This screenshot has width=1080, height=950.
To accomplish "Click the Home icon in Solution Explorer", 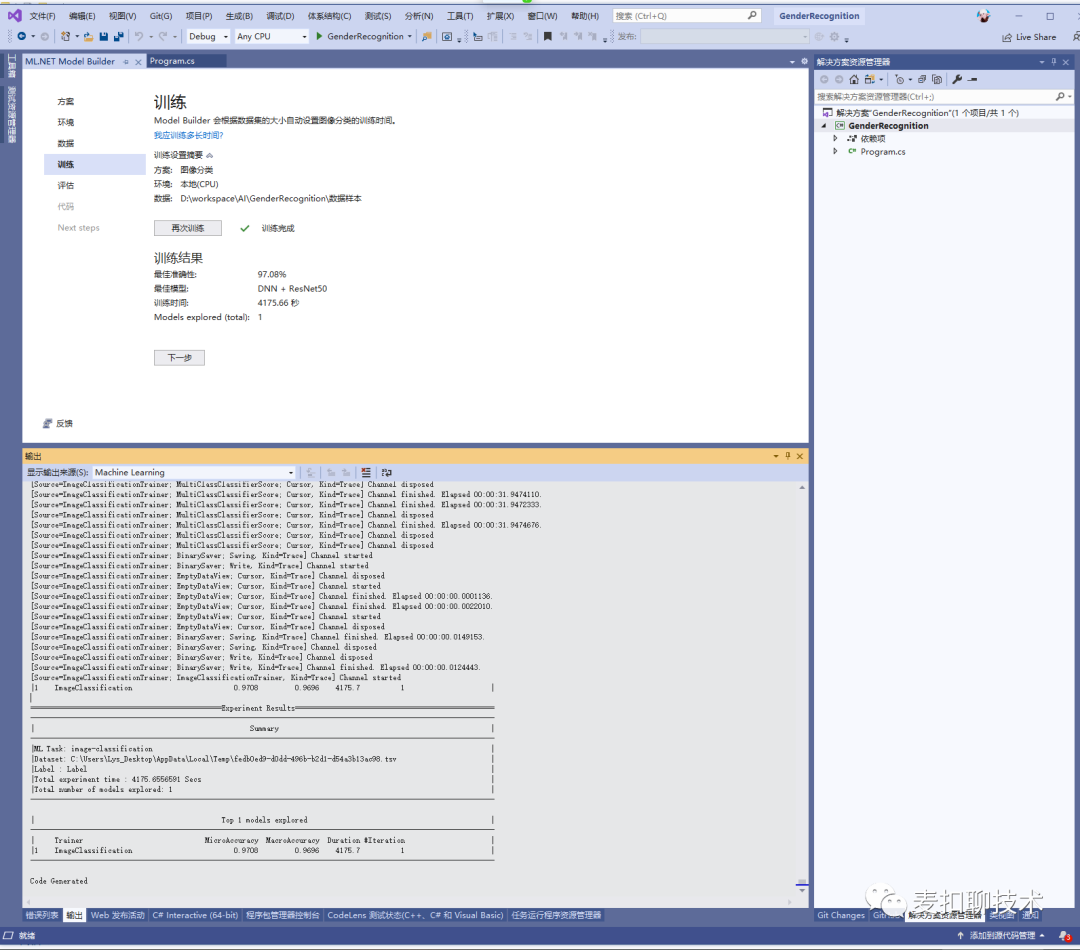I will click(854, 79).
